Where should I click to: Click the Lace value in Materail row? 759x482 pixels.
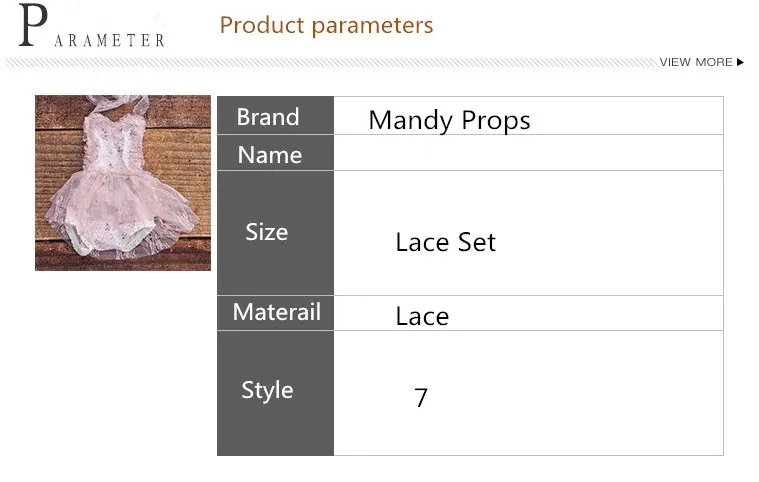pyautogui.click(x=422, y=316)
